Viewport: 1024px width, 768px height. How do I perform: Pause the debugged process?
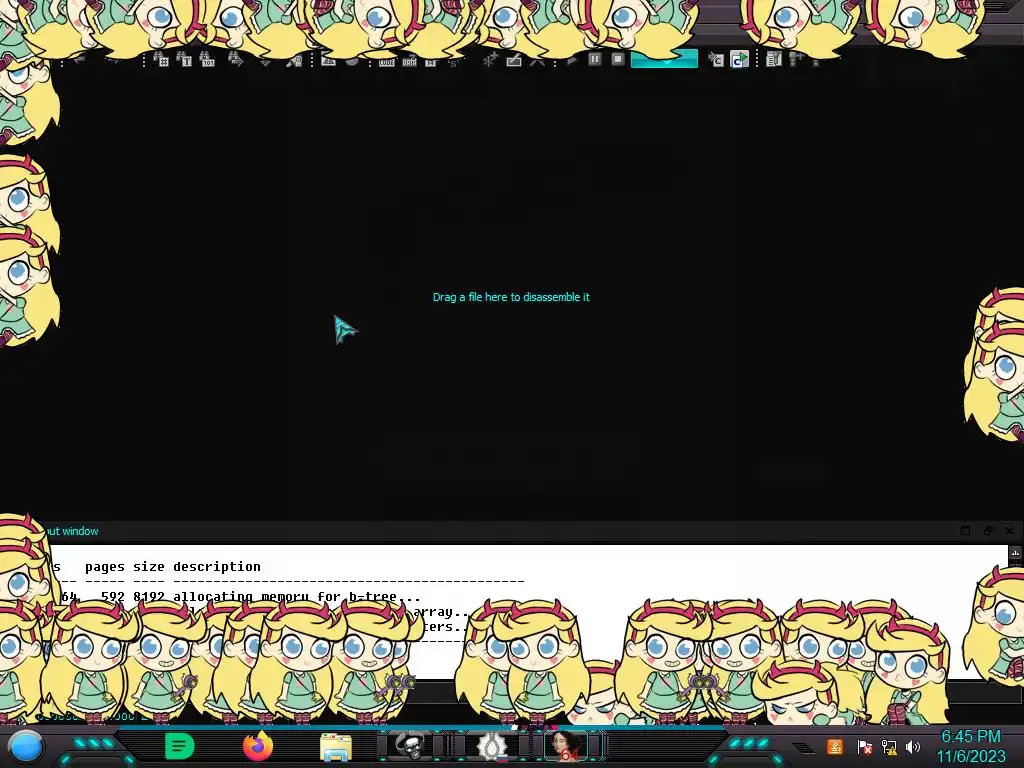coord(594,59)
